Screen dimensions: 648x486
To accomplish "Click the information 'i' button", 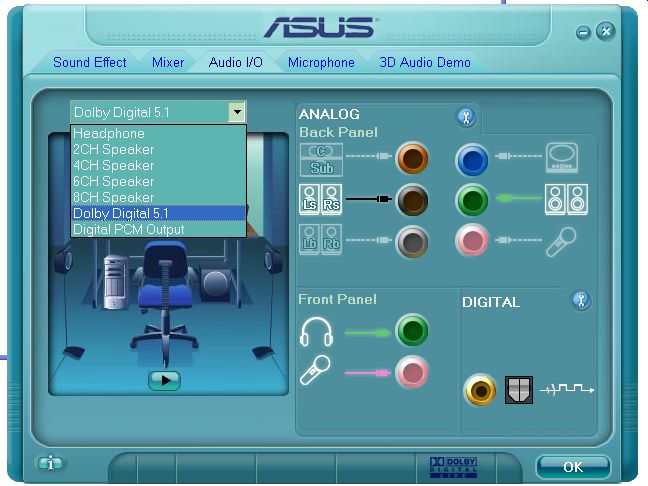I will [50, 463].
